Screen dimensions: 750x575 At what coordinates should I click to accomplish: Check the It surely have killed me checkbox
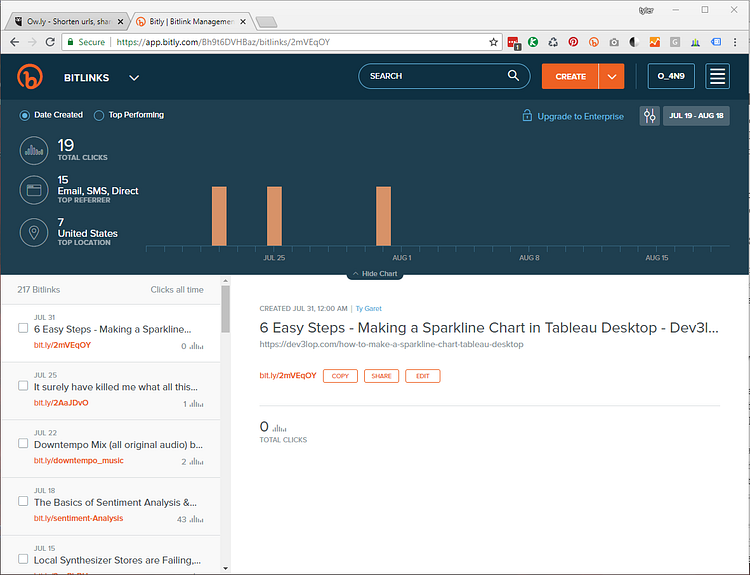pos(23,386)
